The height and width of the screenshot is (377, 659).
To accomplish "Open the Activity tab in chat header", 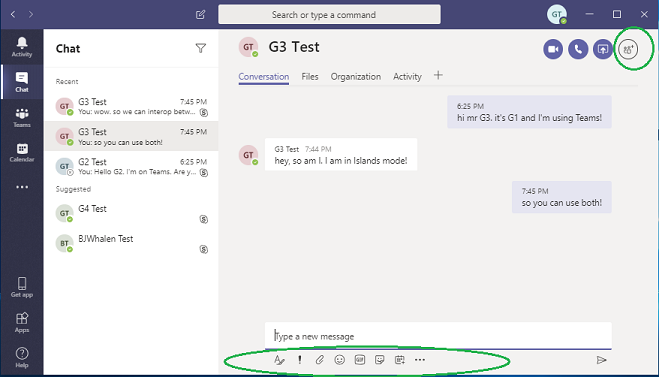I will 407,76.
